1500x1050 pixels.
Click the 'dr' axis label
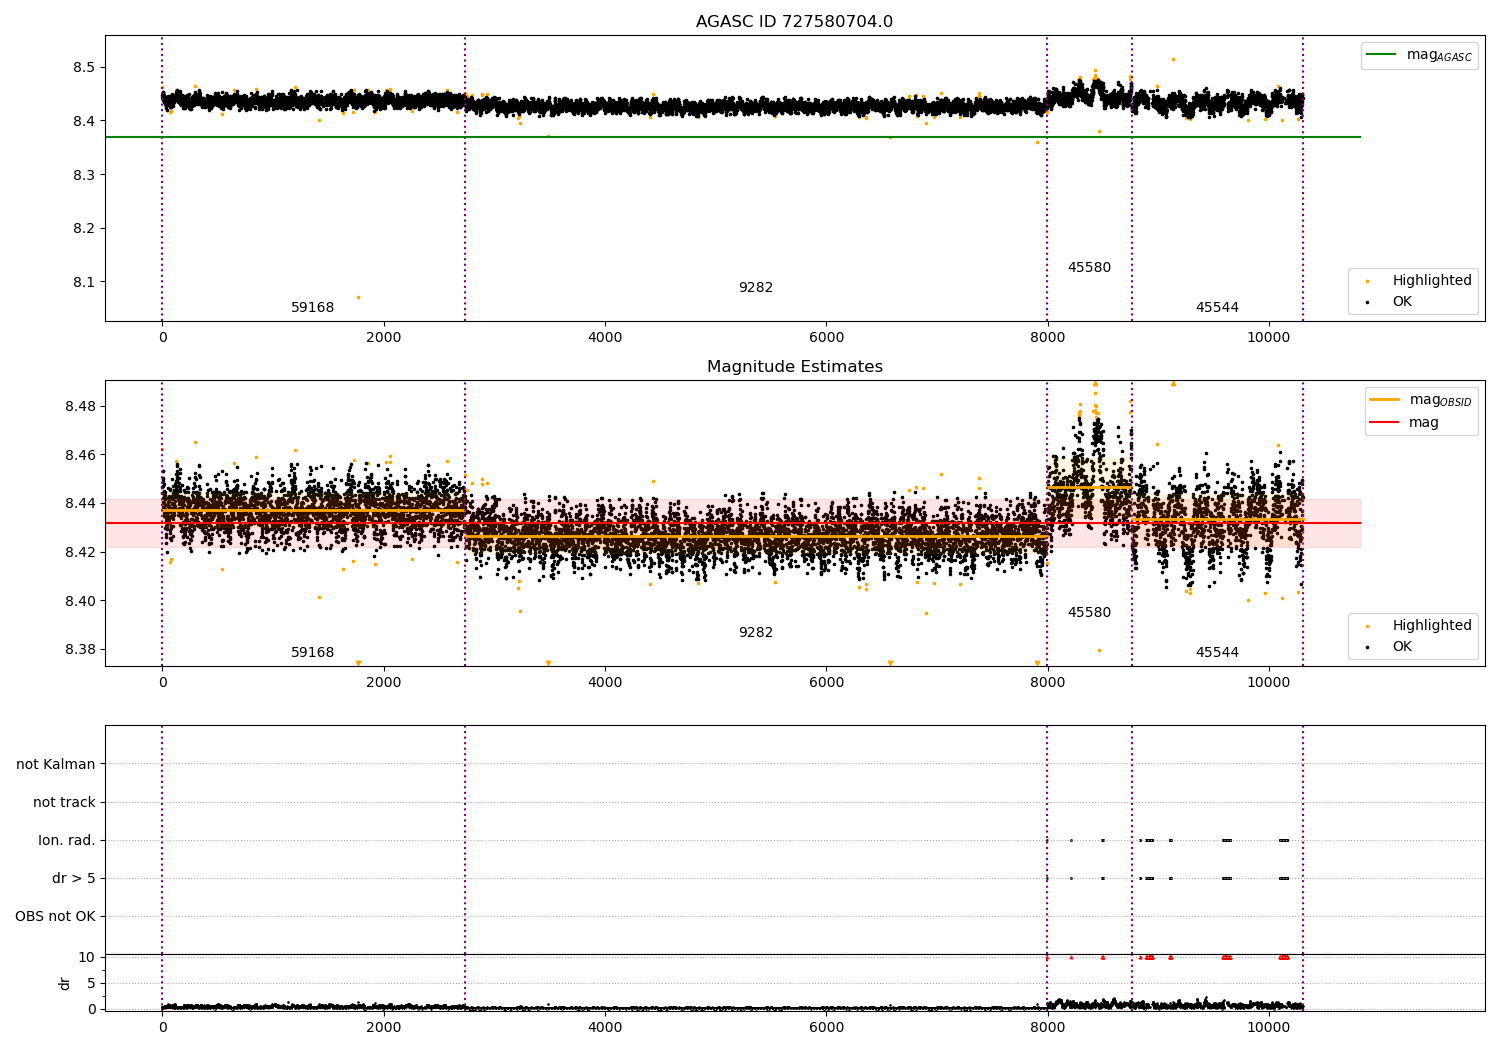(x=65, y=983)
